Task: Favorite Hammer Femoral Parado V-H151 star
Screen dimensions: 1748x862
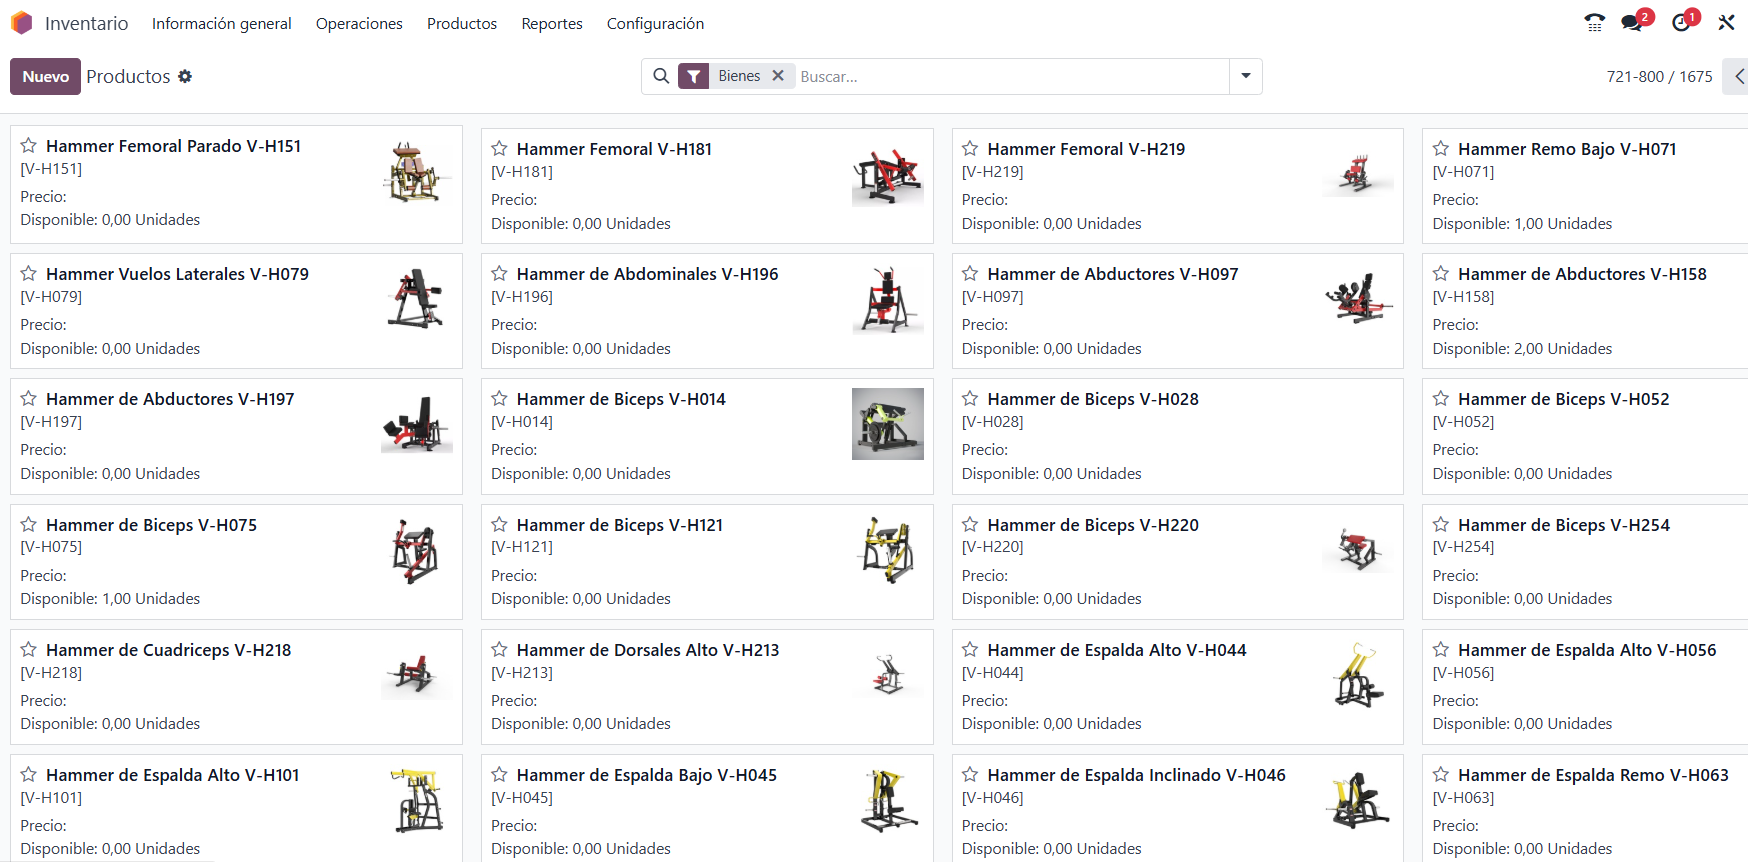Action: tap(29, 146)
